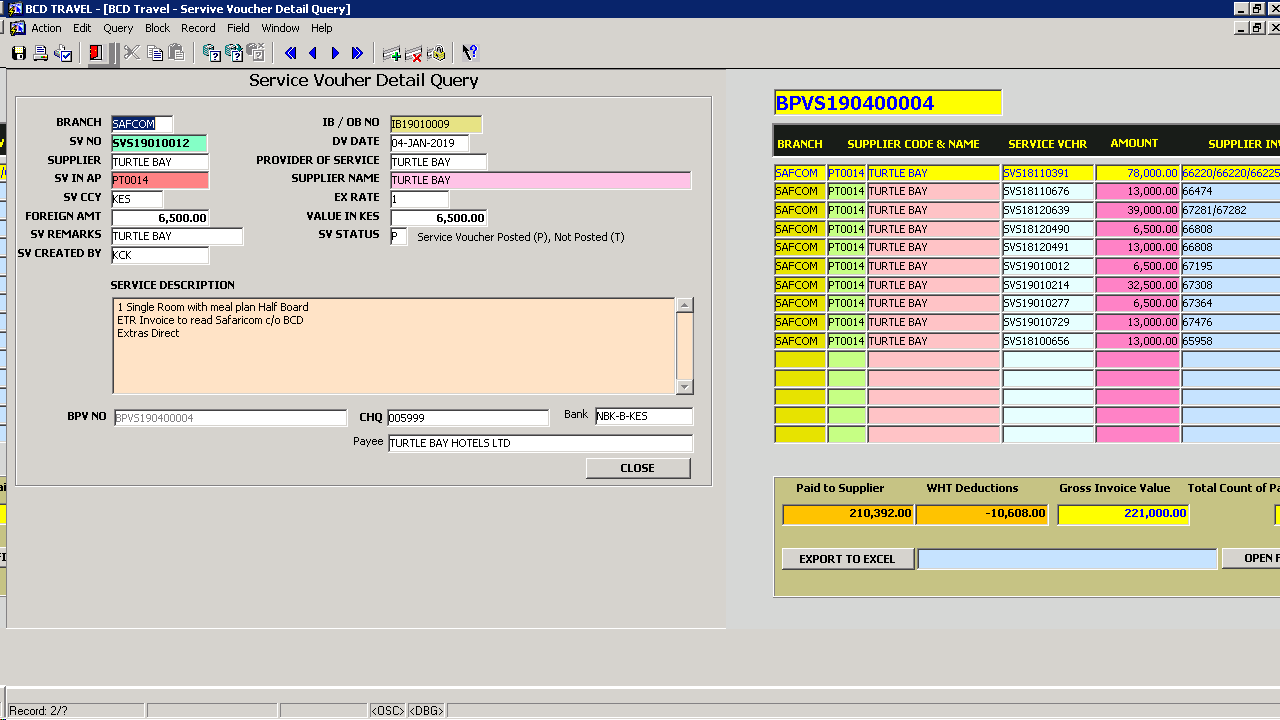Click the yellow BPVS190400004 header field
Image resolution: width=1280 pixels, height=720 pixels.
point(888,103)
